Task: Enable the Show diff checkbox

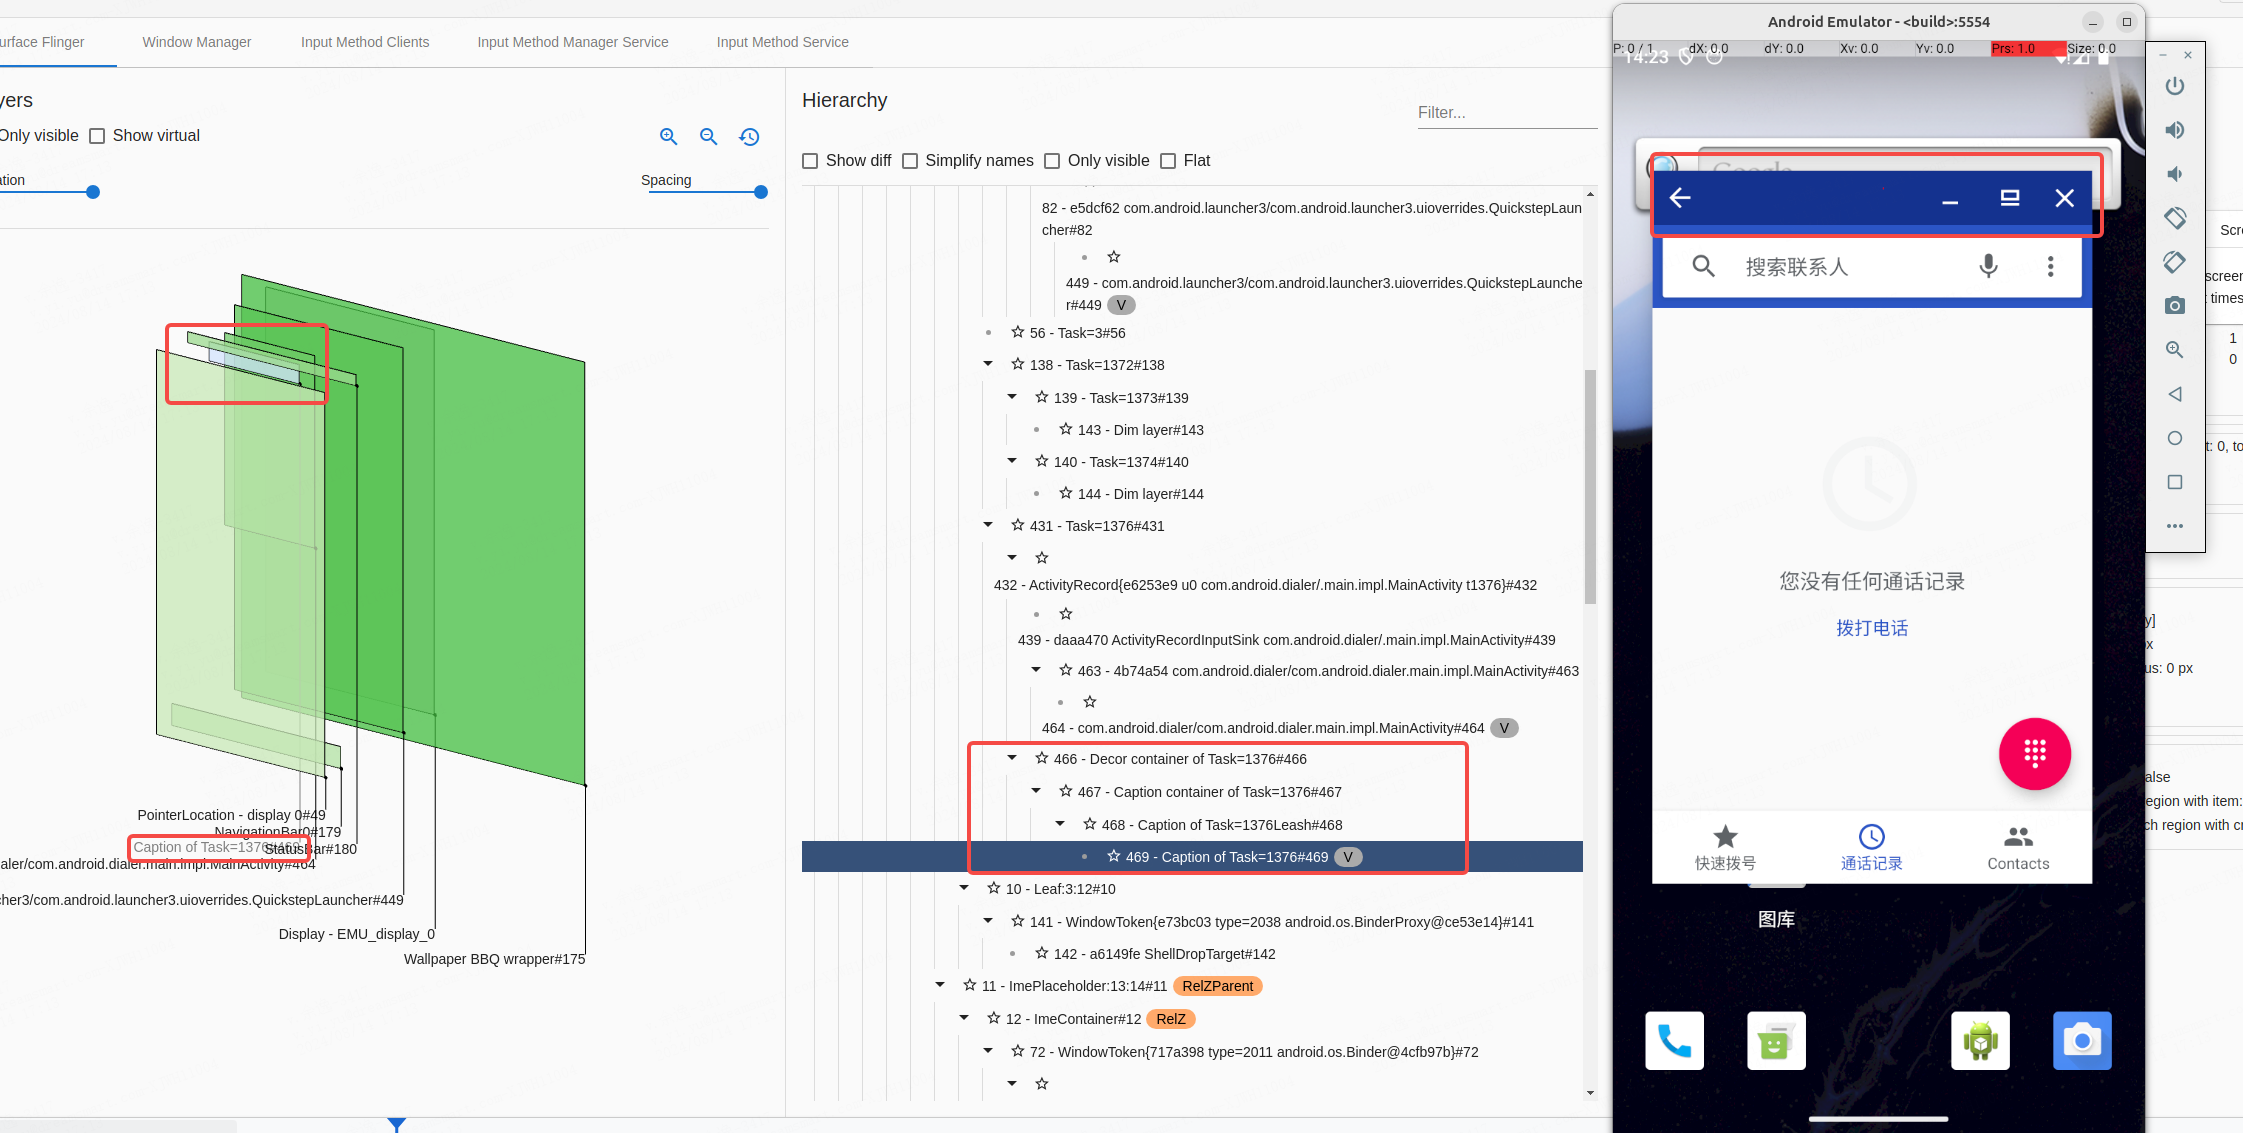Action: coord(810,161)
